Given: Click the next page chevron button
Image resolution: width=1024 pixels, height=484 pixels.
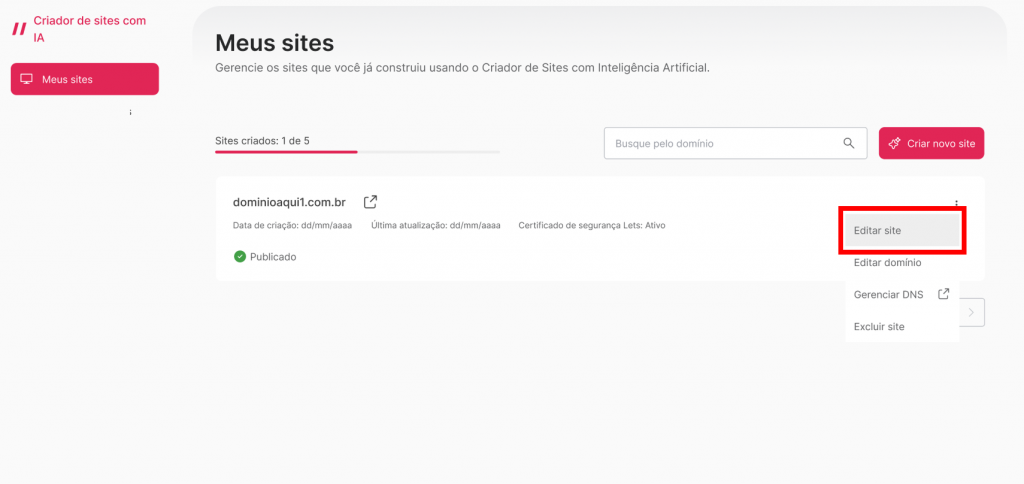Looking at the screenshot, I should tap(971, 312).
